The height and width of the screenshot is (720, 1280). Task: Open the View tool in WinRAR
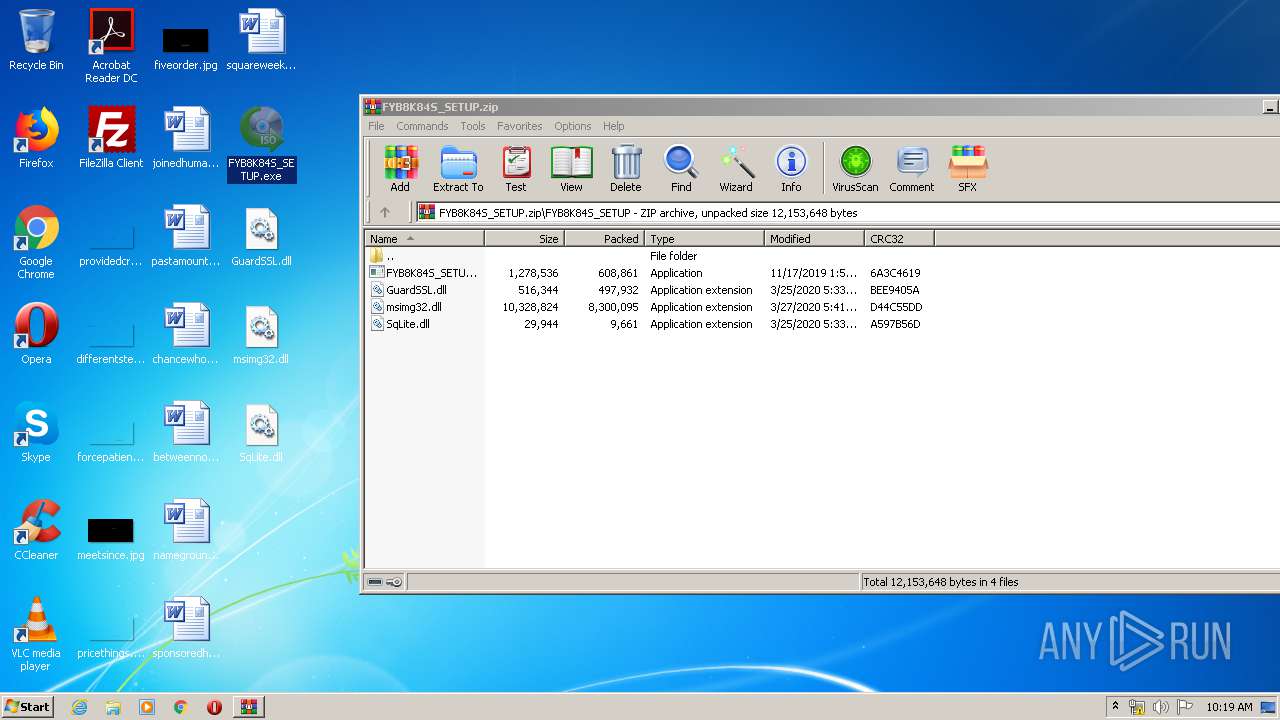point(571,168)
